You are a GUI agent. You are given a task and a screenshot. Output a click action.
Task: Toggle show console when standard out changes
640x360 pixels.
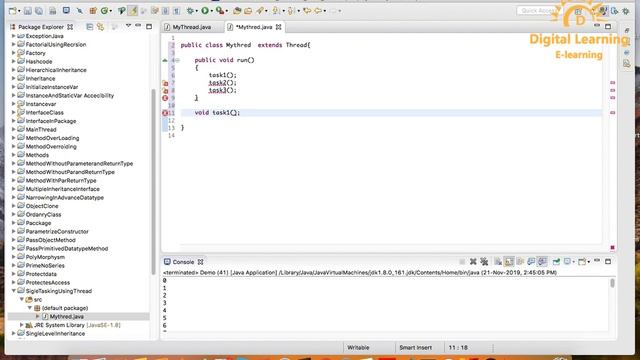pyautogui.click(x=531, y=262)
